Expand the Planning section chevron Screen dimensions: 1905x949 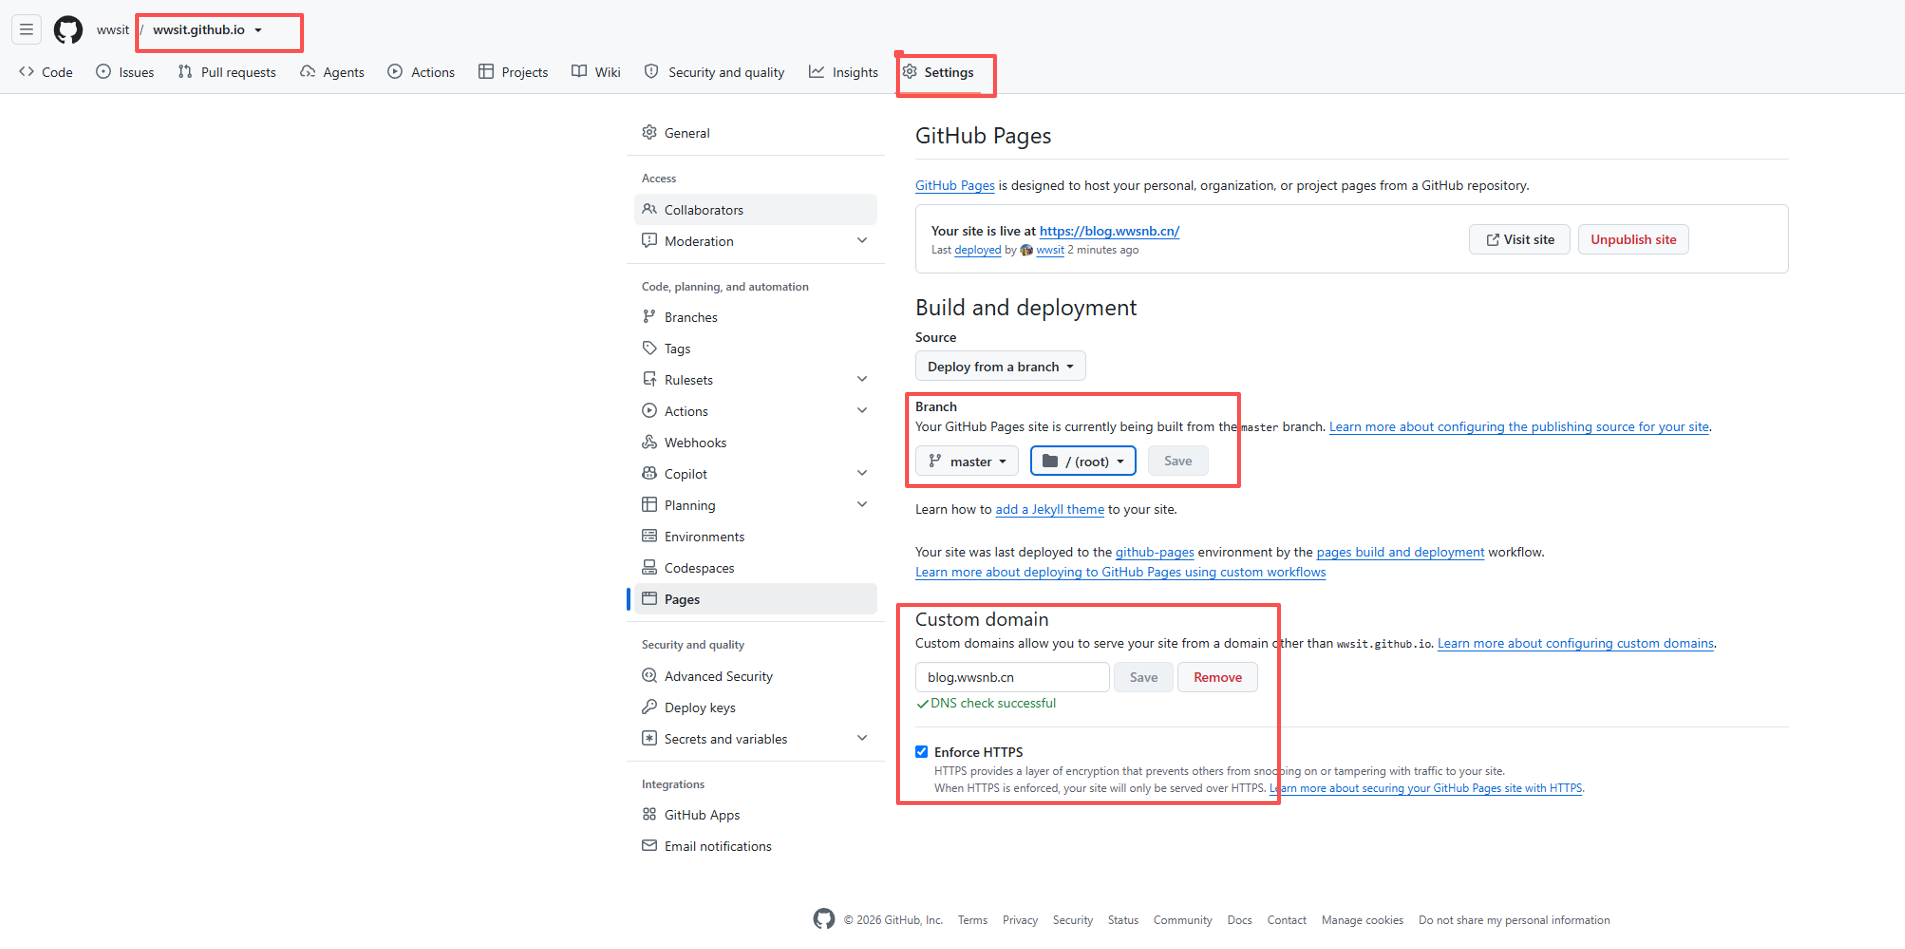click(x=862, y=504)
